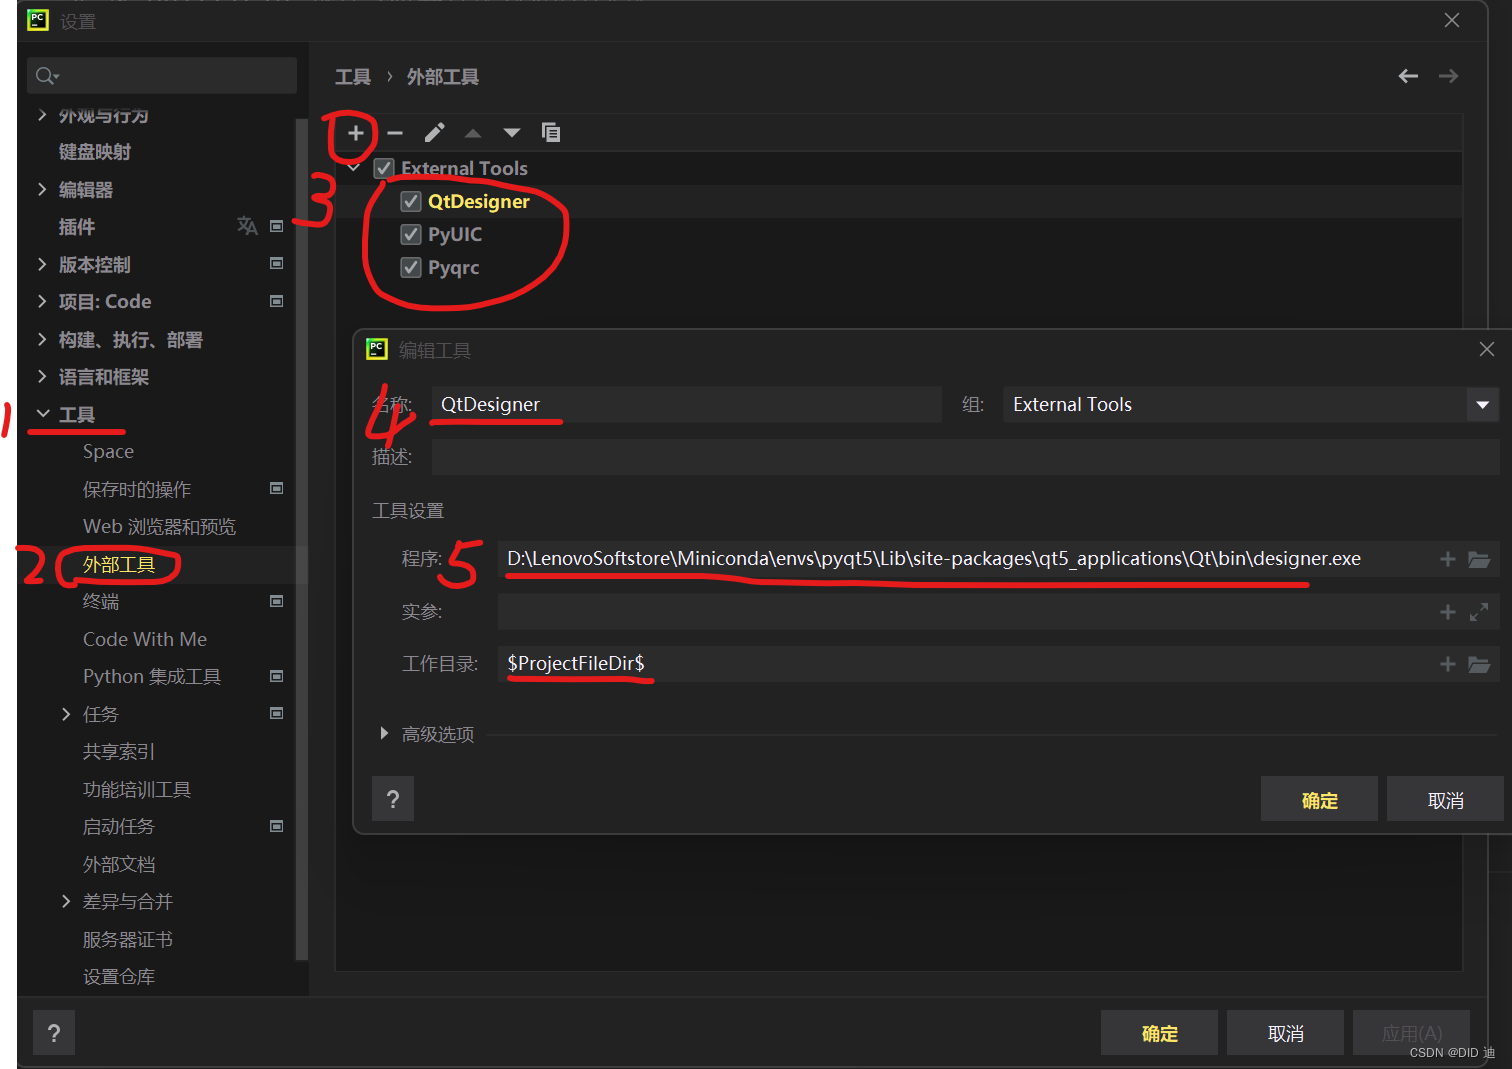Viewport: 1512px width, 1069px height.
Task: Expand the 任务 subcategory
Action: pyautogui.click(x=66, y=714)
